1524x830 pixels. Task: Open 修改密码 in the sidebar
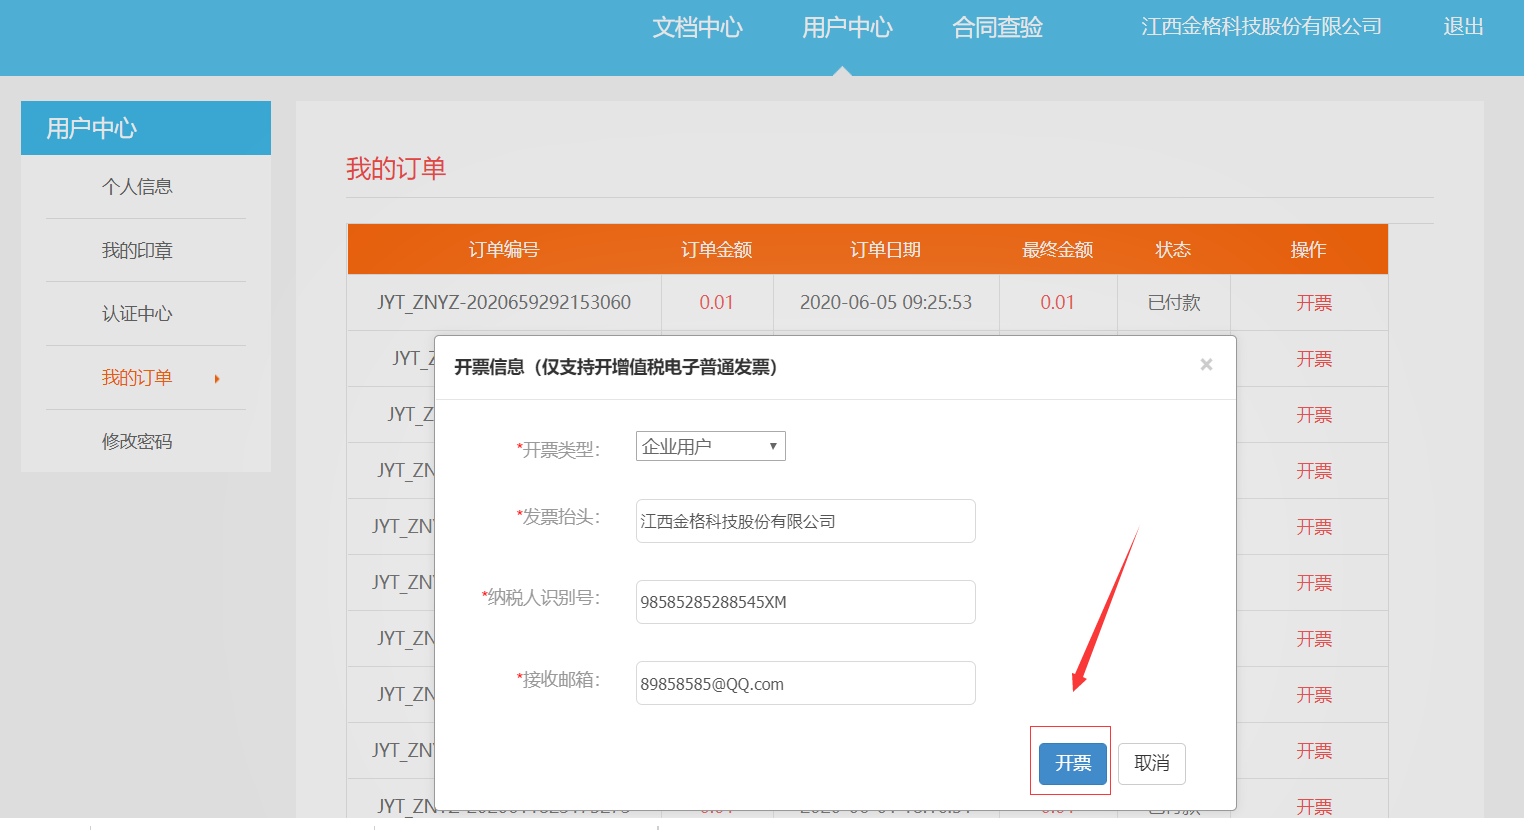pyautogui.click(x=137, y=442)
